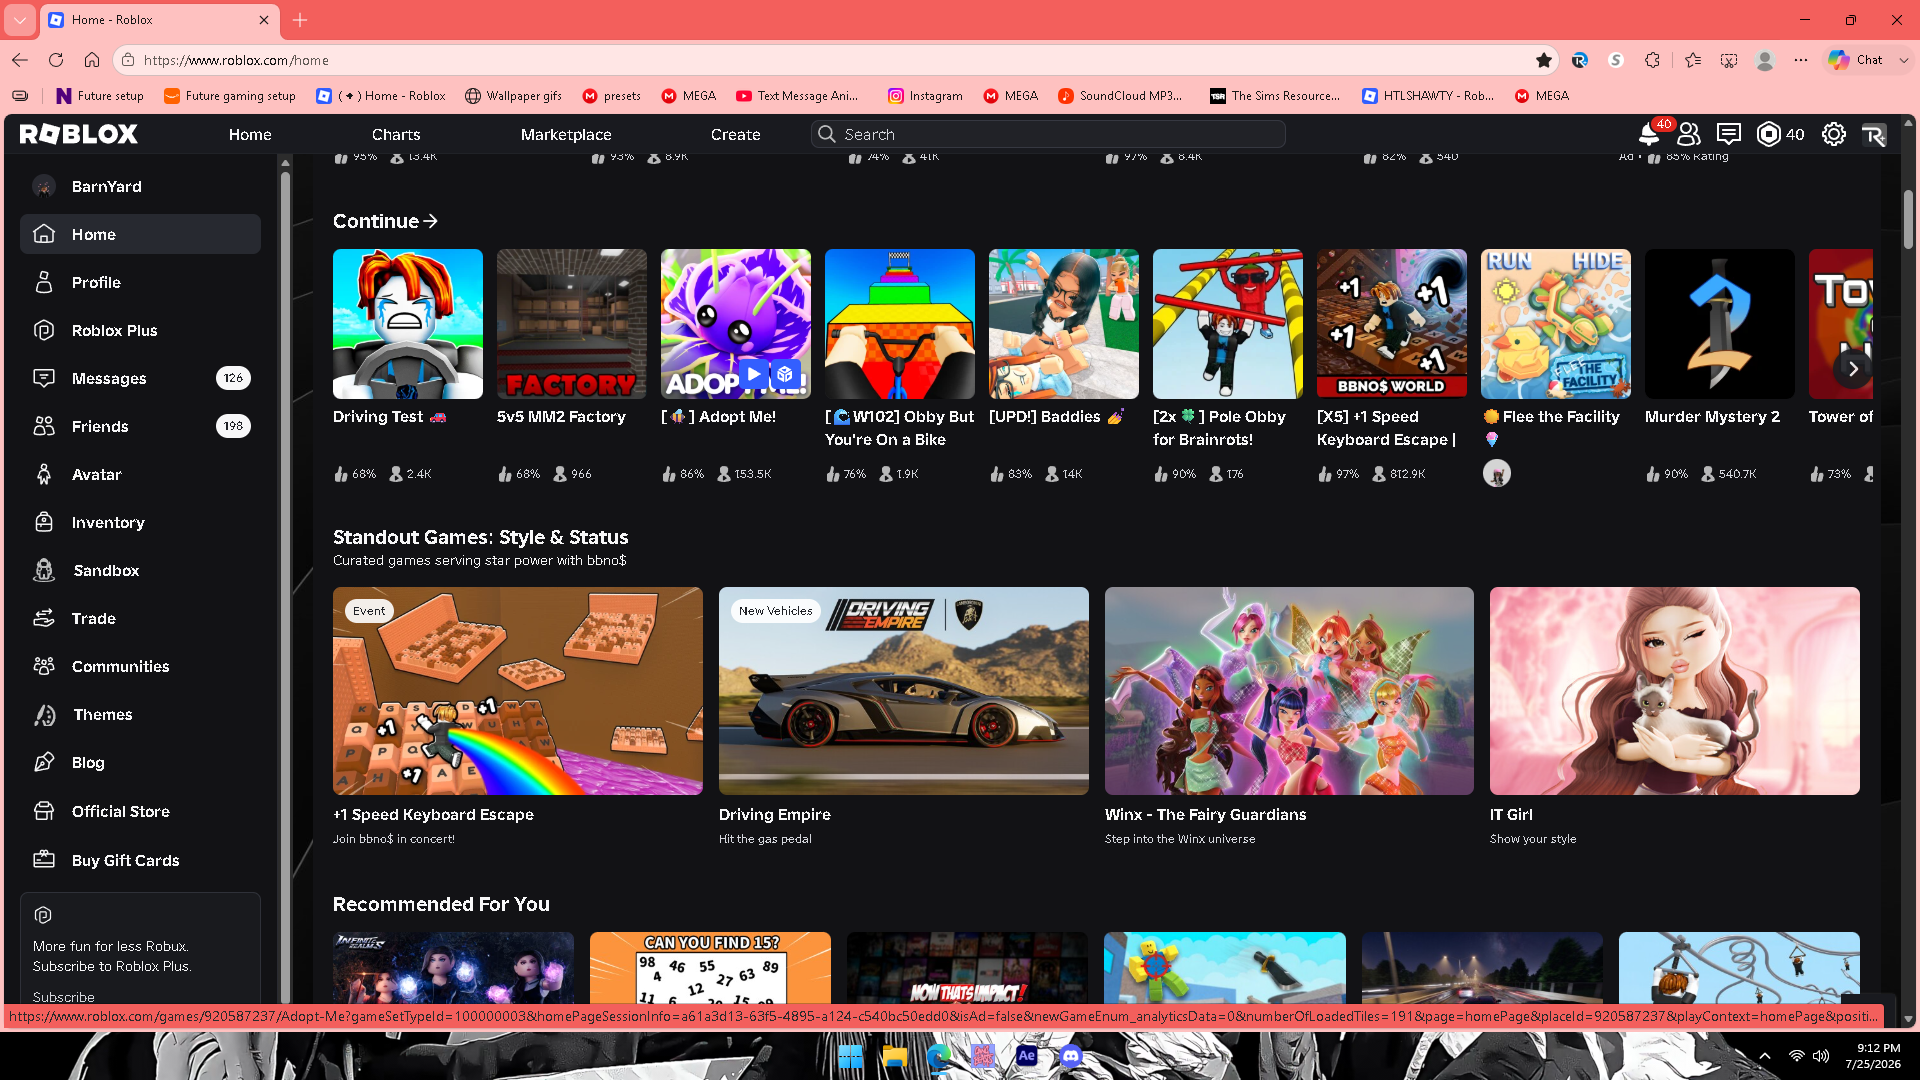Open Roblox settings gear
The height and width of the screenshot is (1080, 1920).
point(1834,134)
